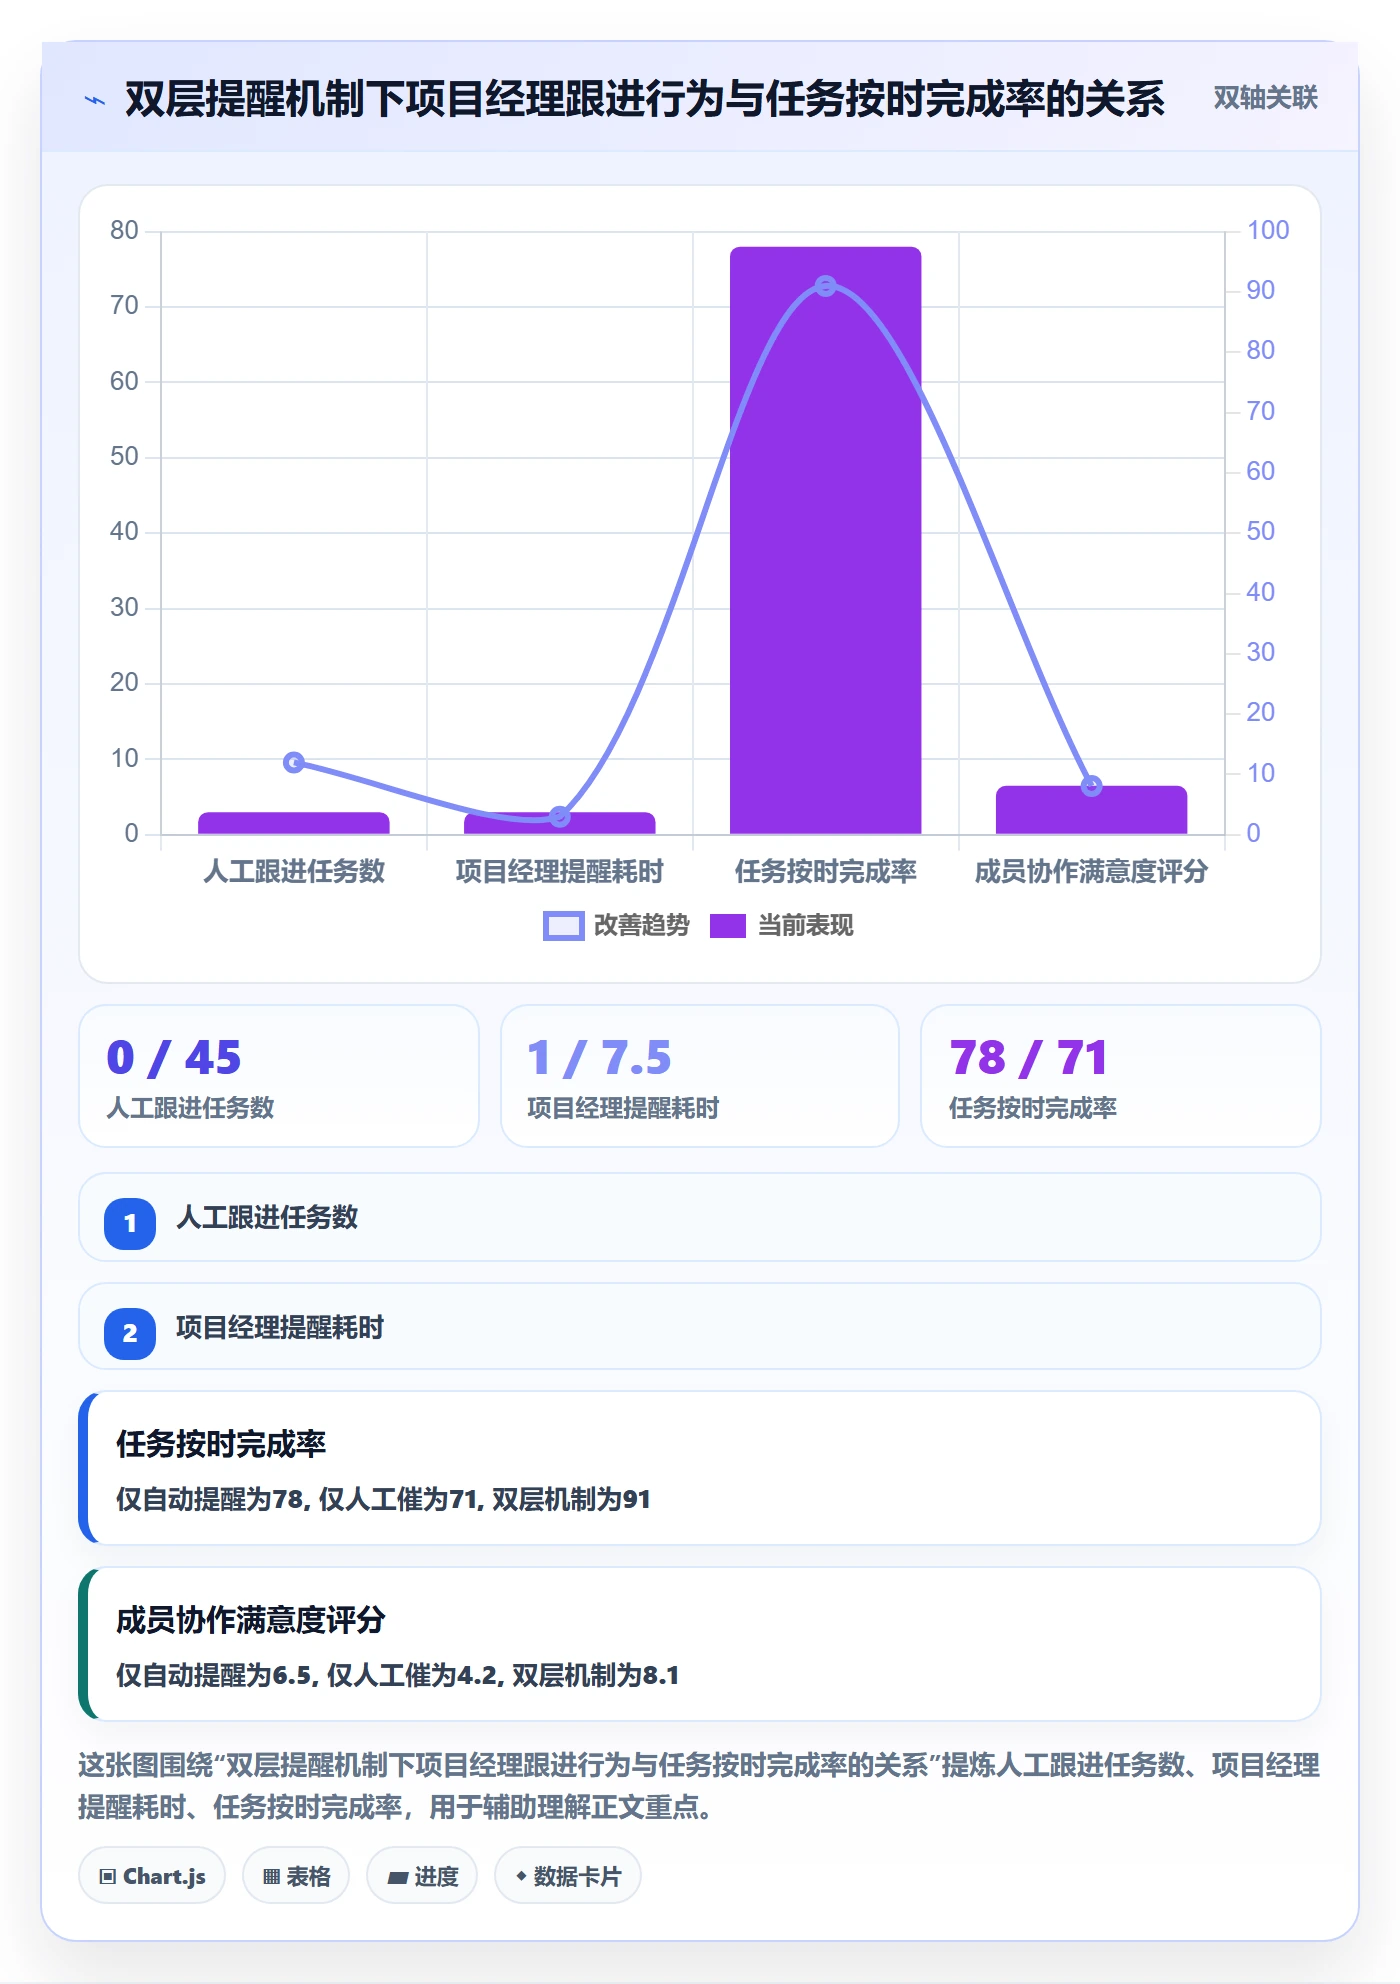Image resolution: width=1400 pixels, height=1984 pixels.
Task: Click the 双轴关联 badge
Action: 1265,98
